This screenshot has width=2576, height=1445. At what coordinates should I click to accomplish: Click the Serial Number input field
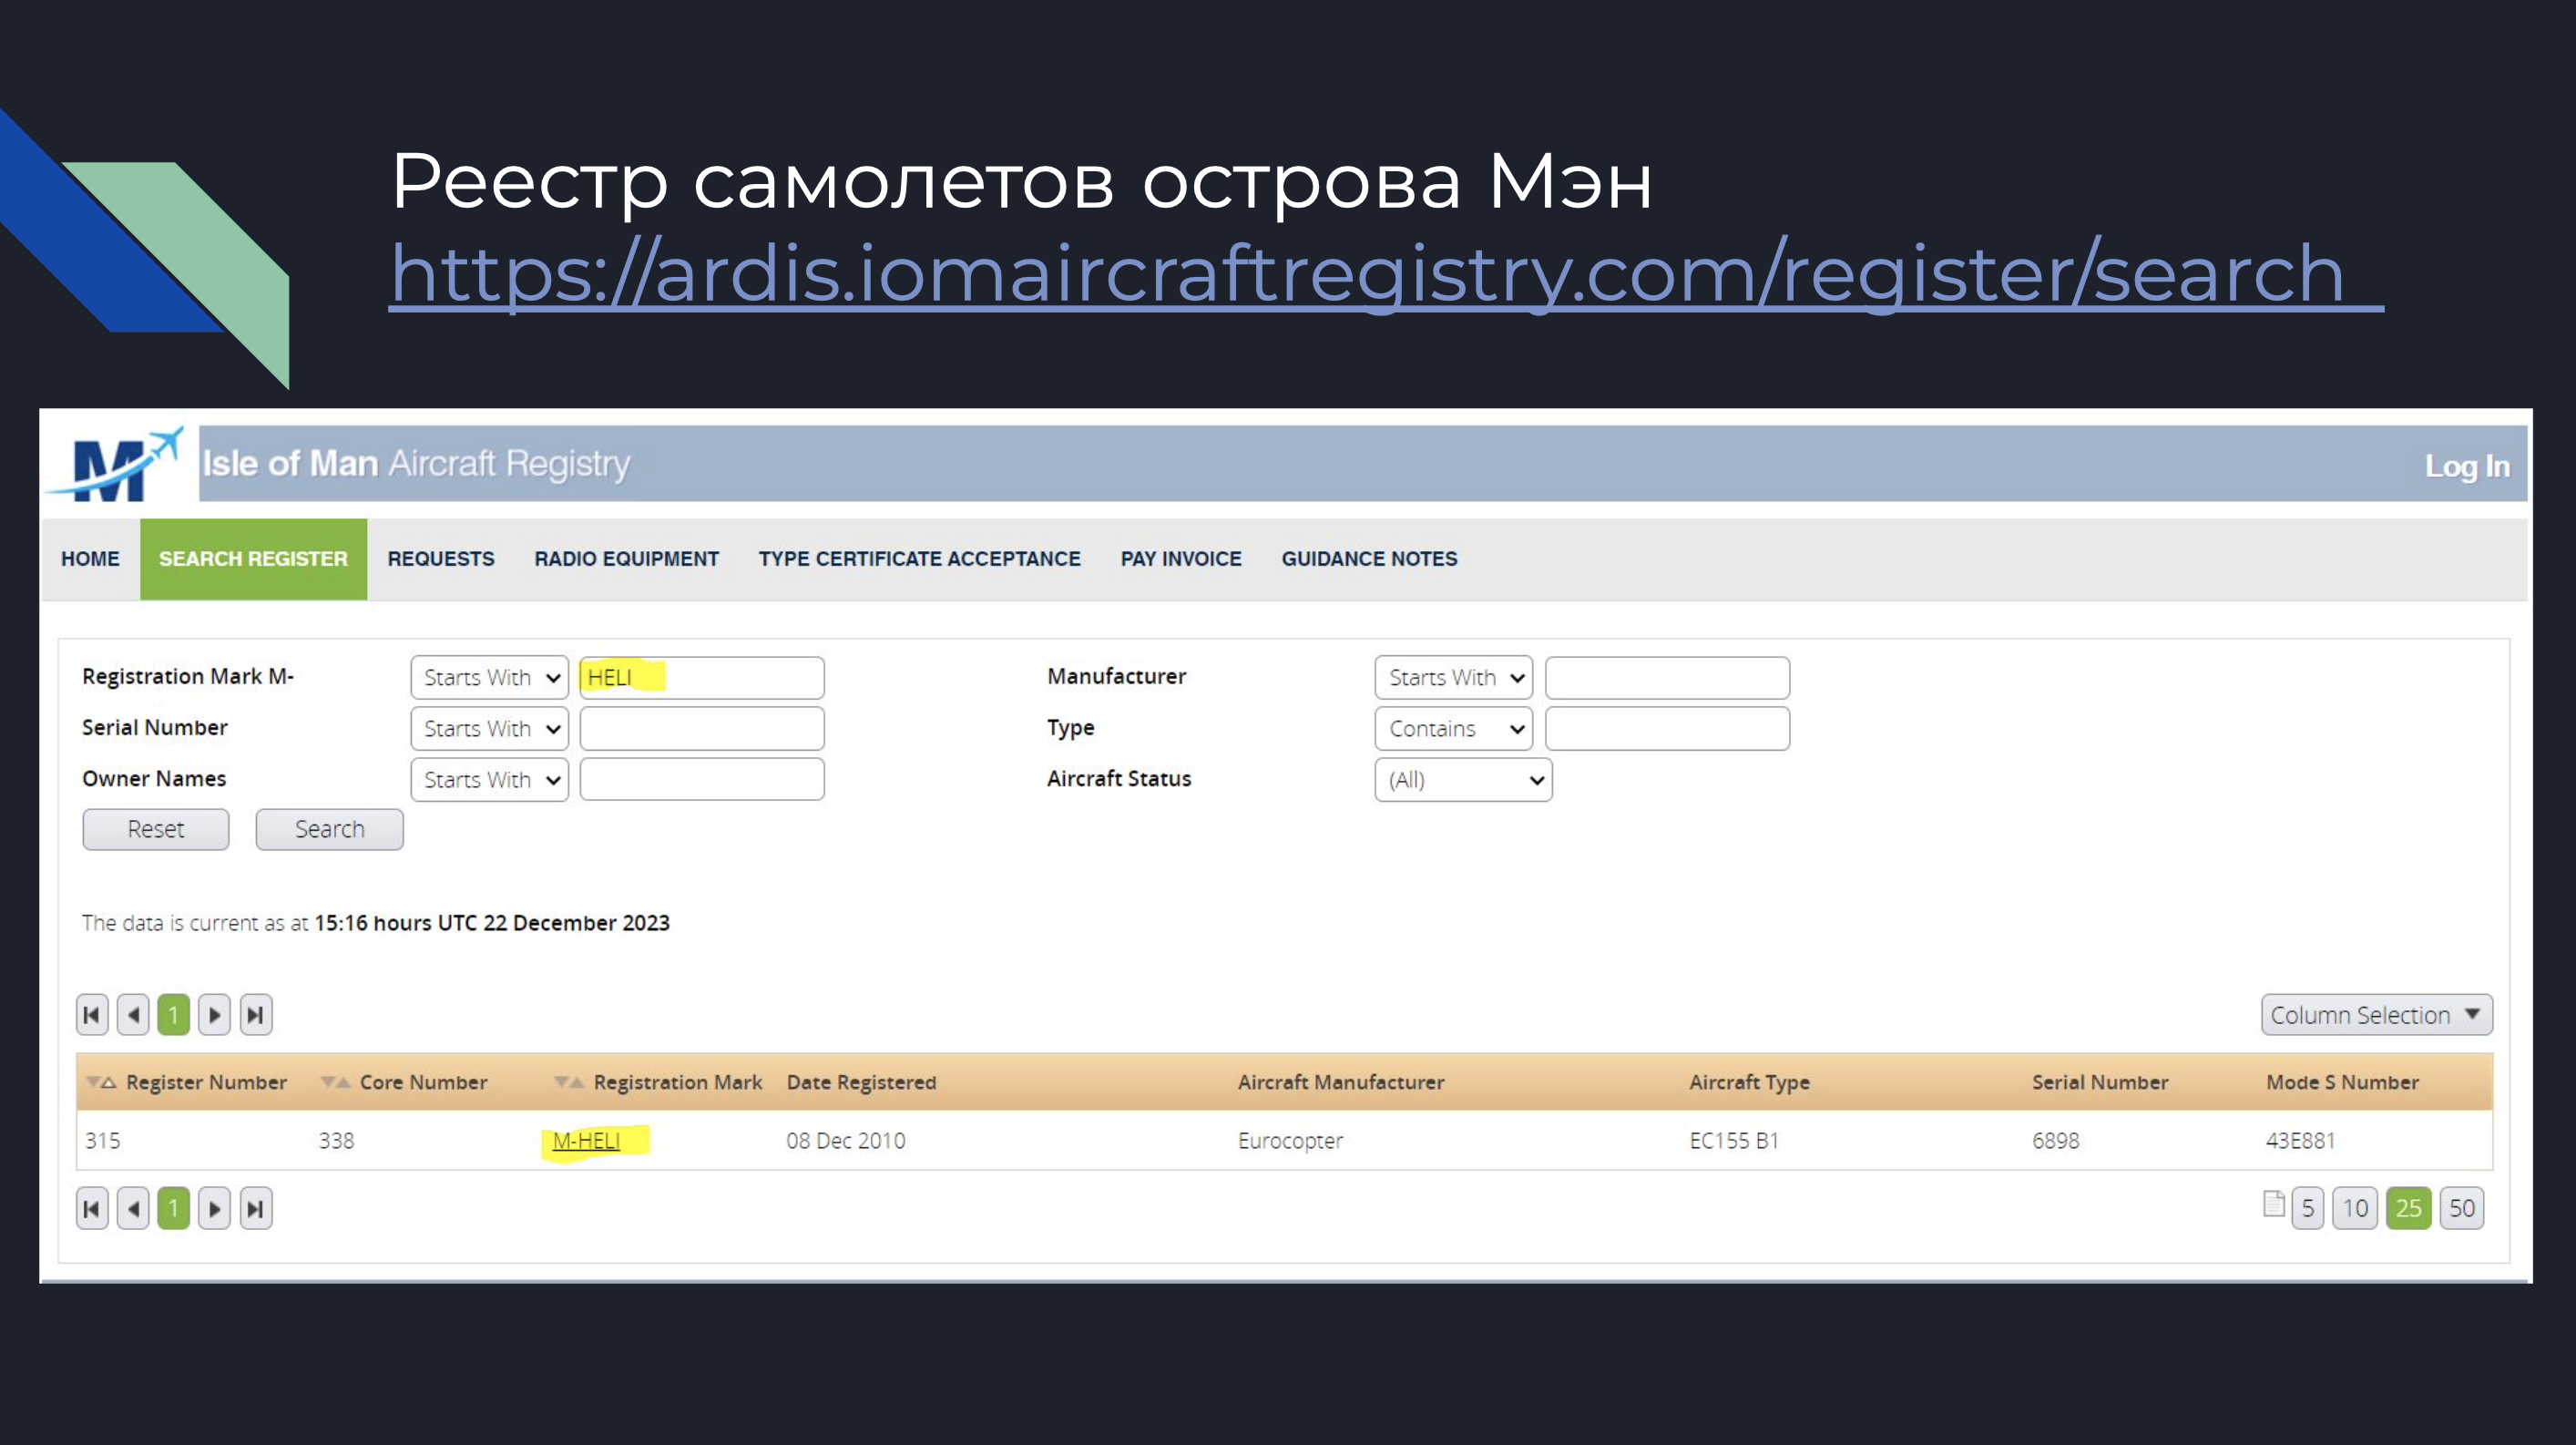702,728
